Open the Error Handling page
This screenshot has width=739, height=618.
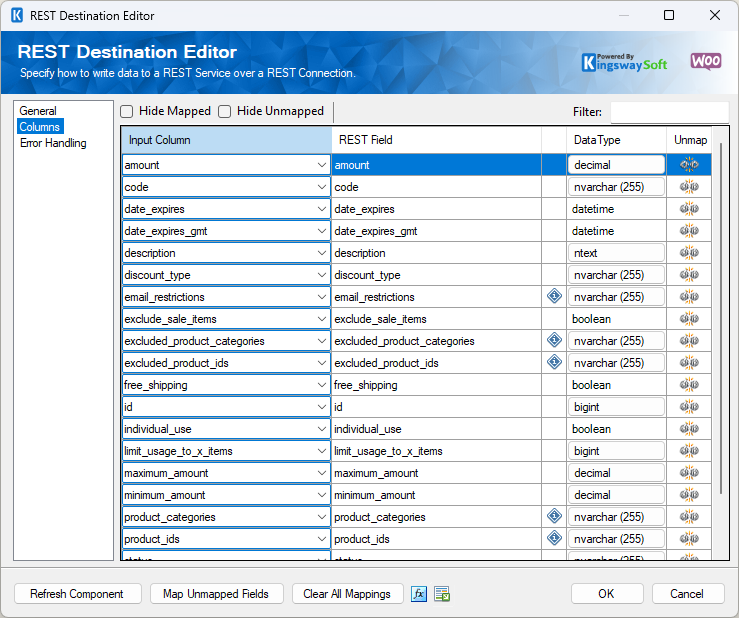(53, 143)
